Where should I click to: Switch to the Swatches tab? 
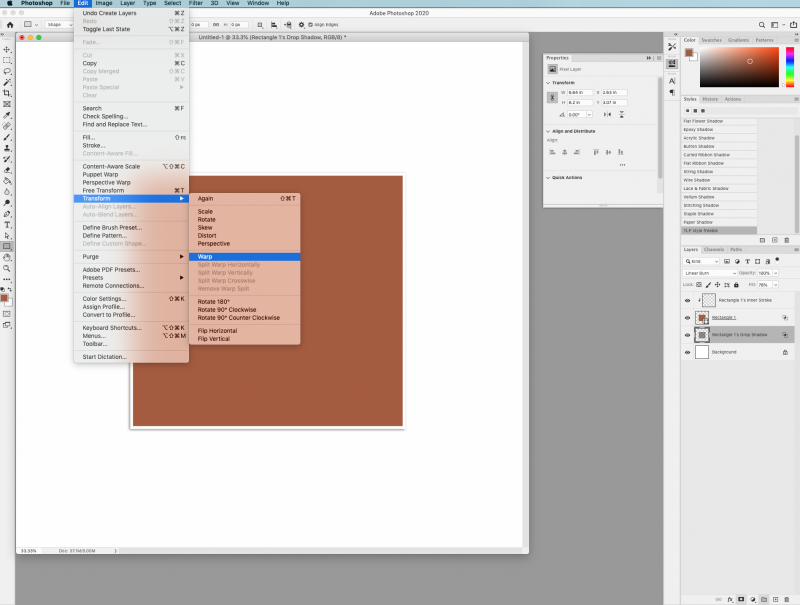coord(711,40)
